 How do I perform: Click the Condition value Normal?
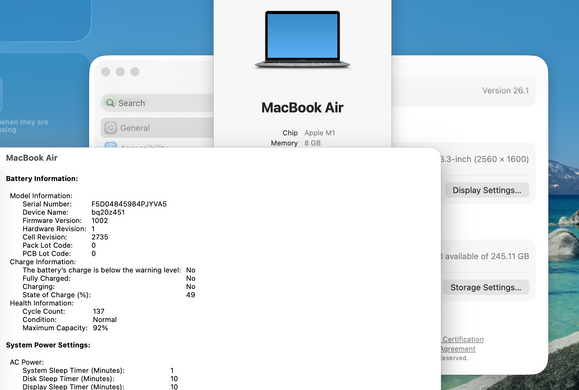pyautogui.click(x=105, y=319)
